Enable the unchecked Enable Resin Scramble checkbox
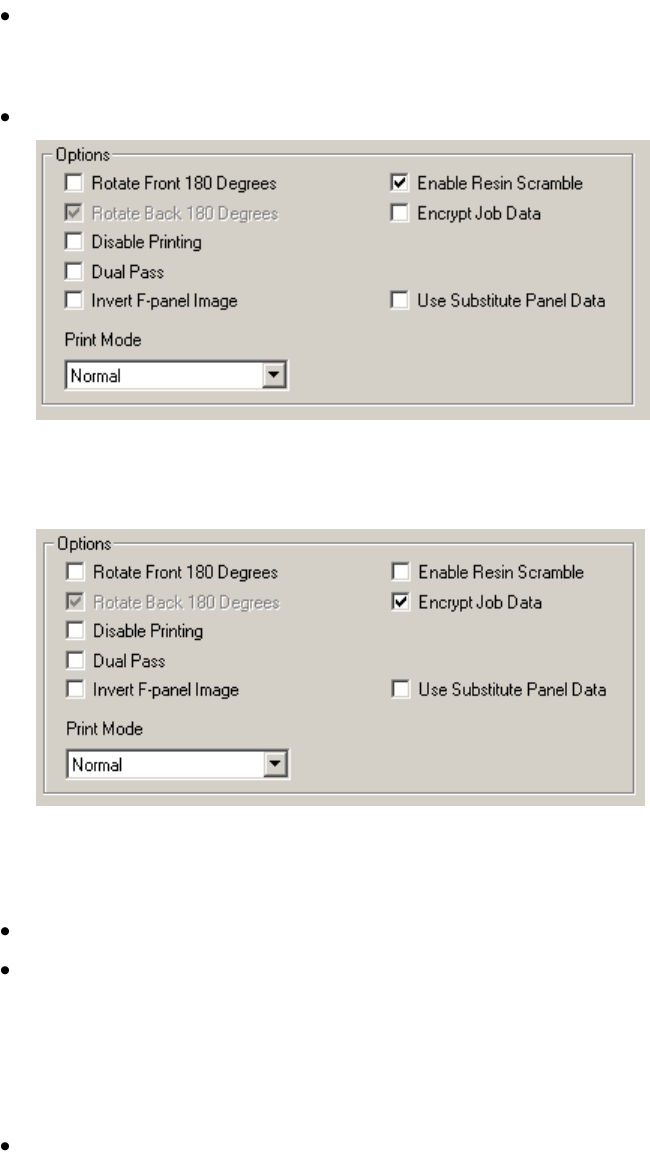The height and width of the screenshot is (1158, 650). pyautogui.click(x=400, y=572)
